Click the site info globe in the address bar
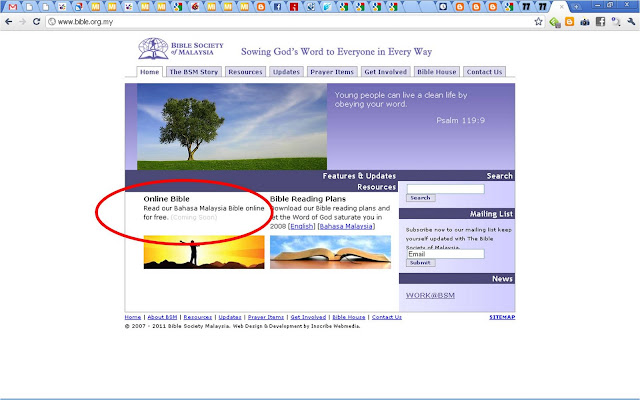 click(x=52, y=22)
